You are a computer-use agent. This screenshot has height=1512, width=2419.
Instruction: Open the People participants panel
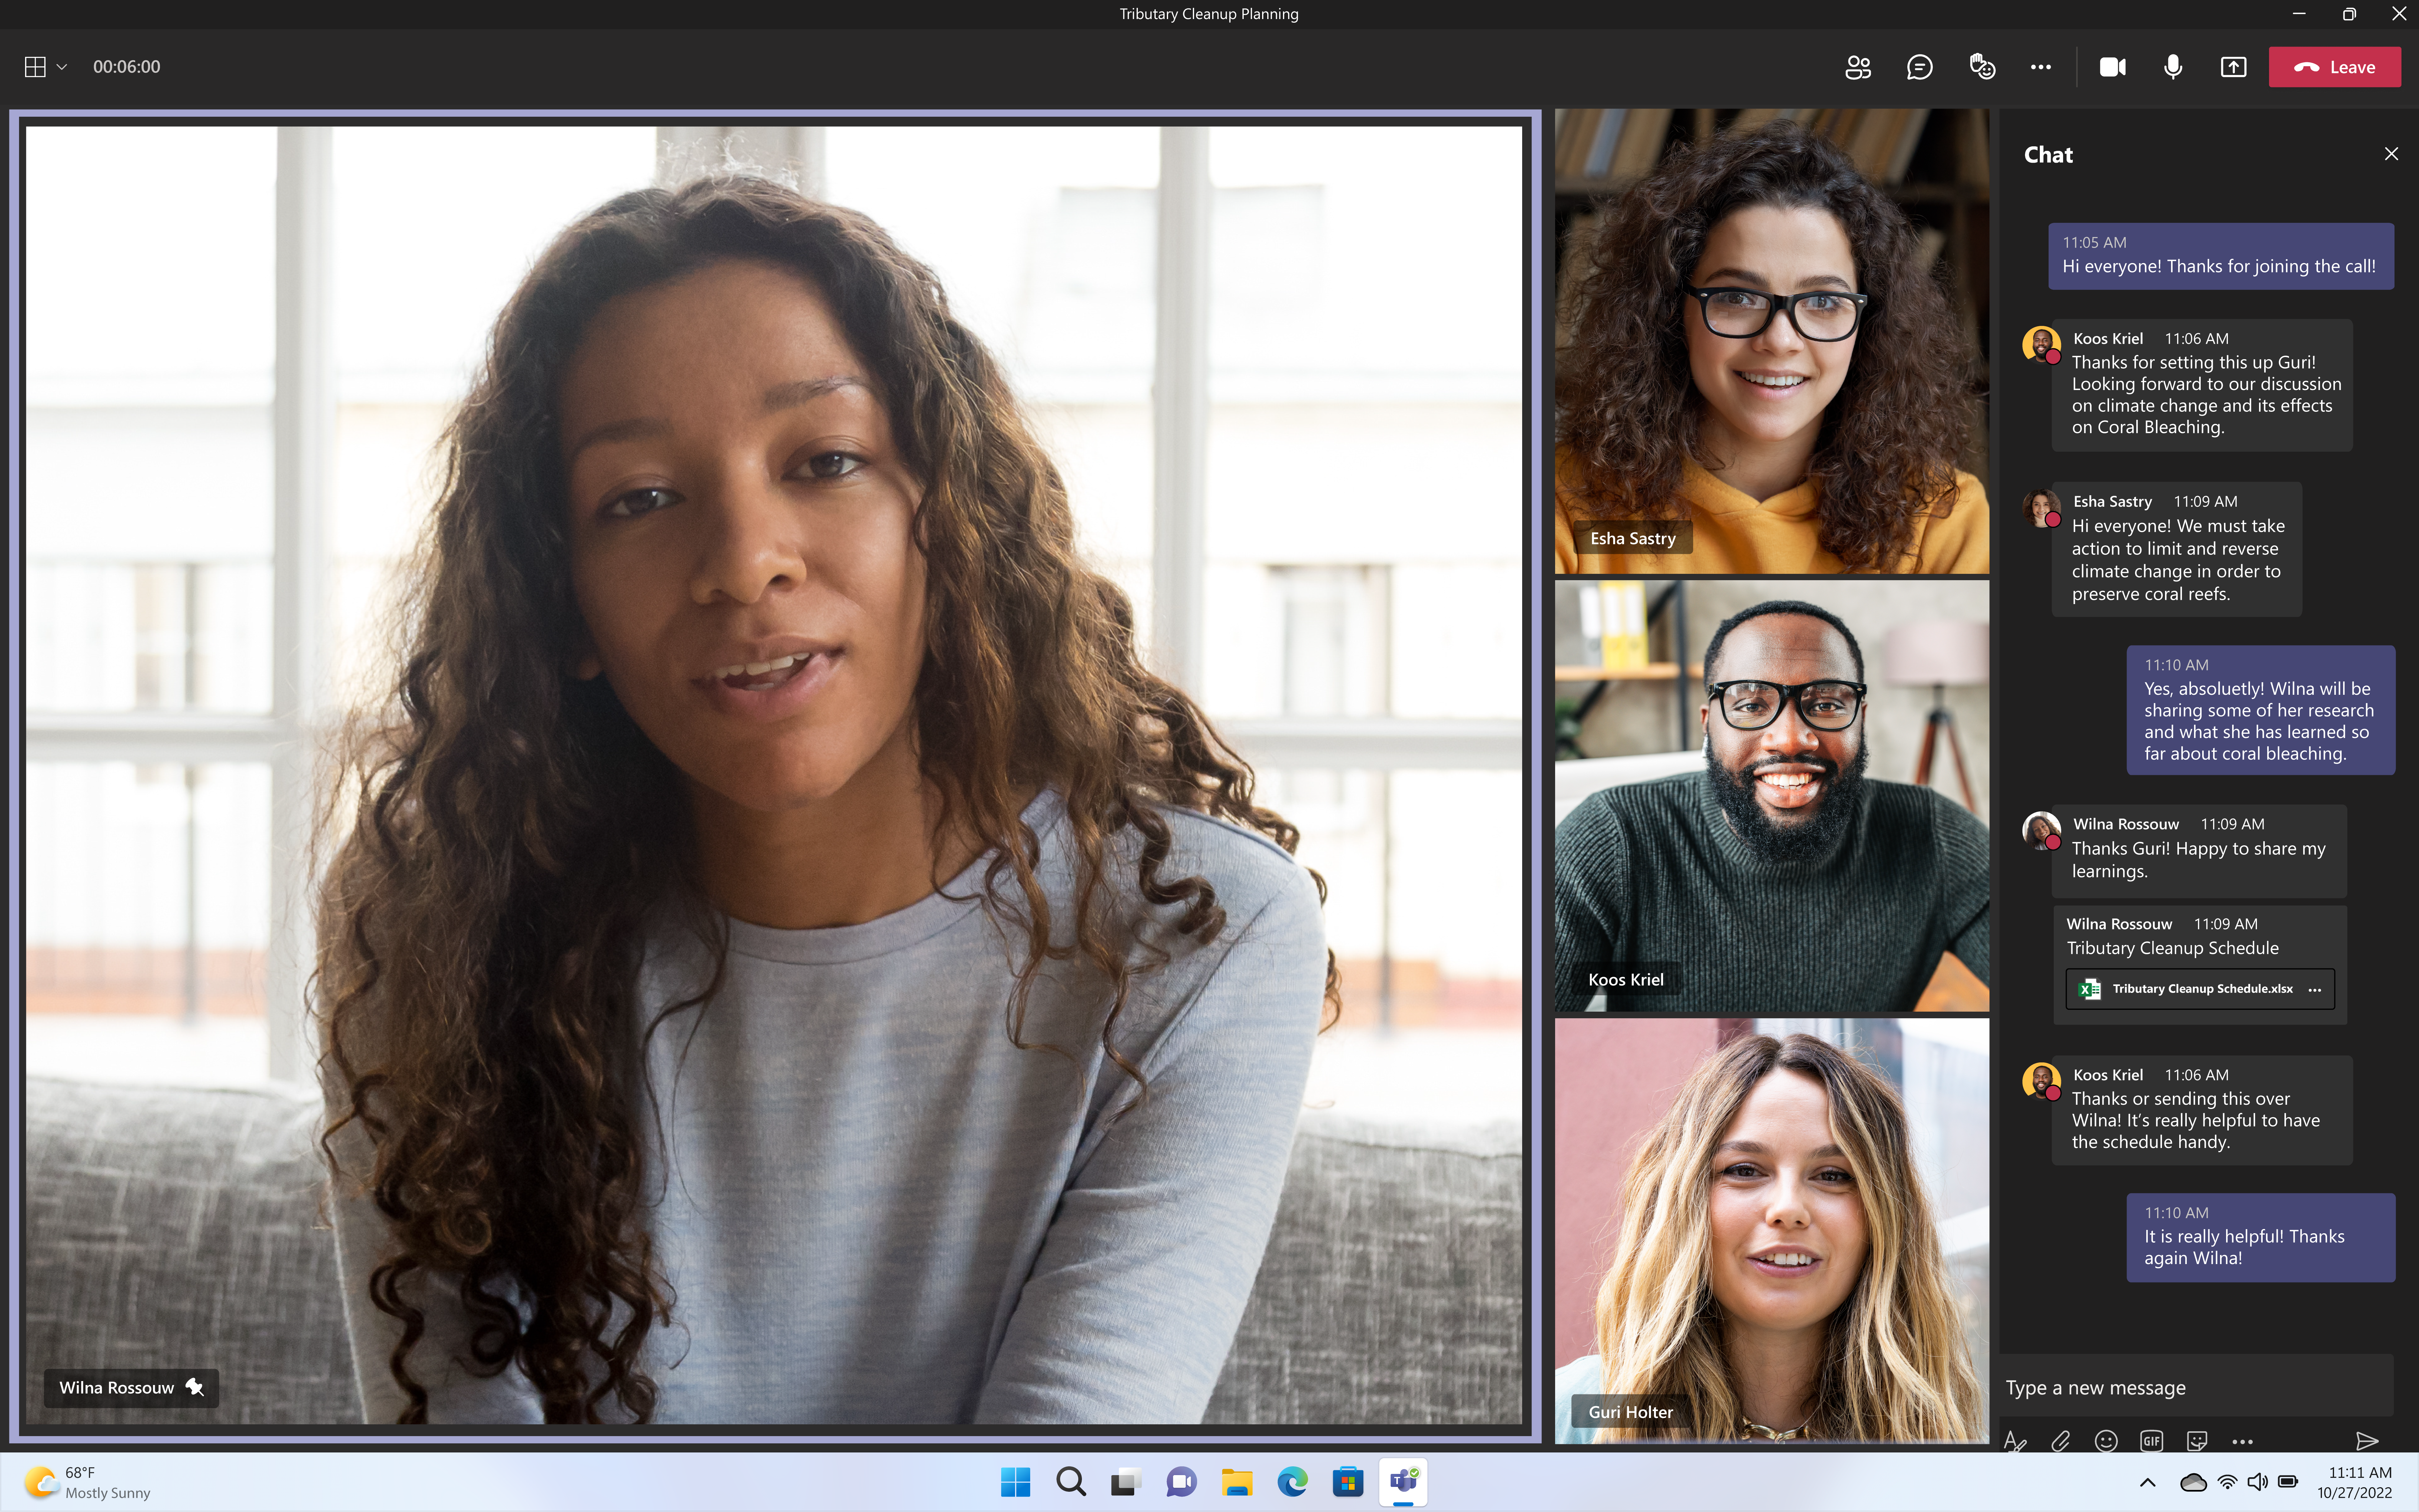[1858, 67]
